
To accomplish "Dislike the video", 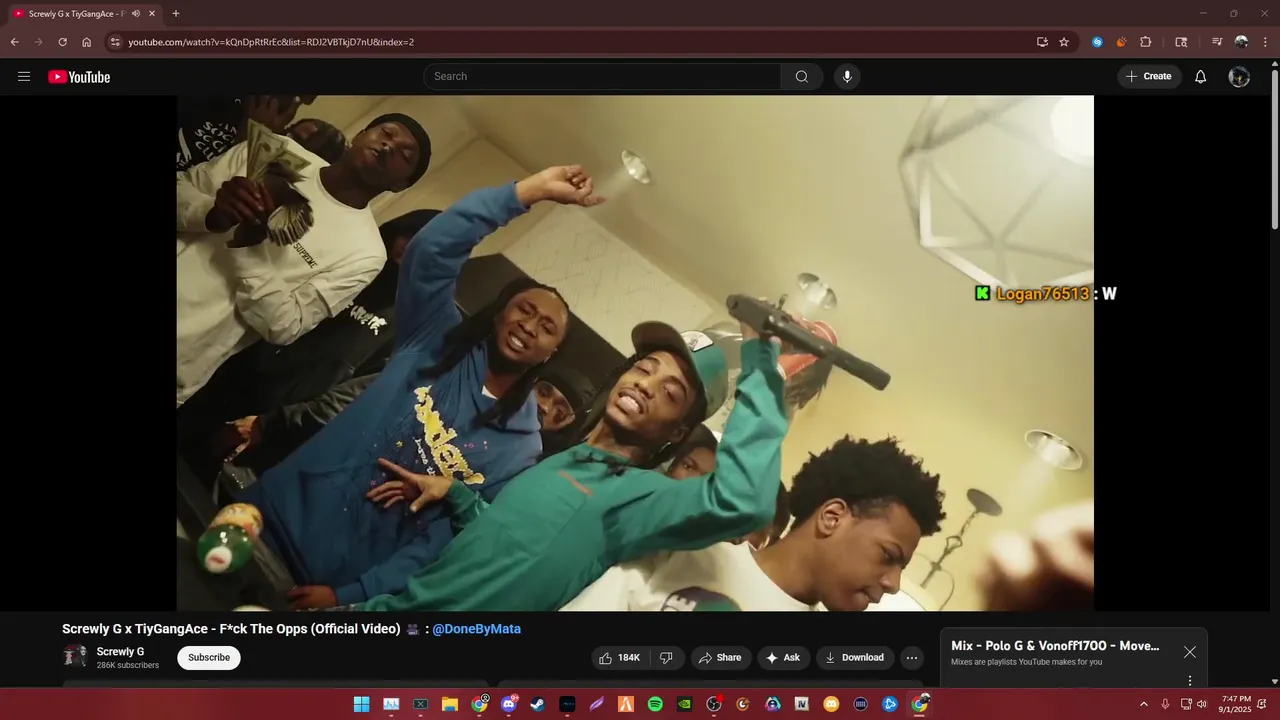I will pos(666,657).
